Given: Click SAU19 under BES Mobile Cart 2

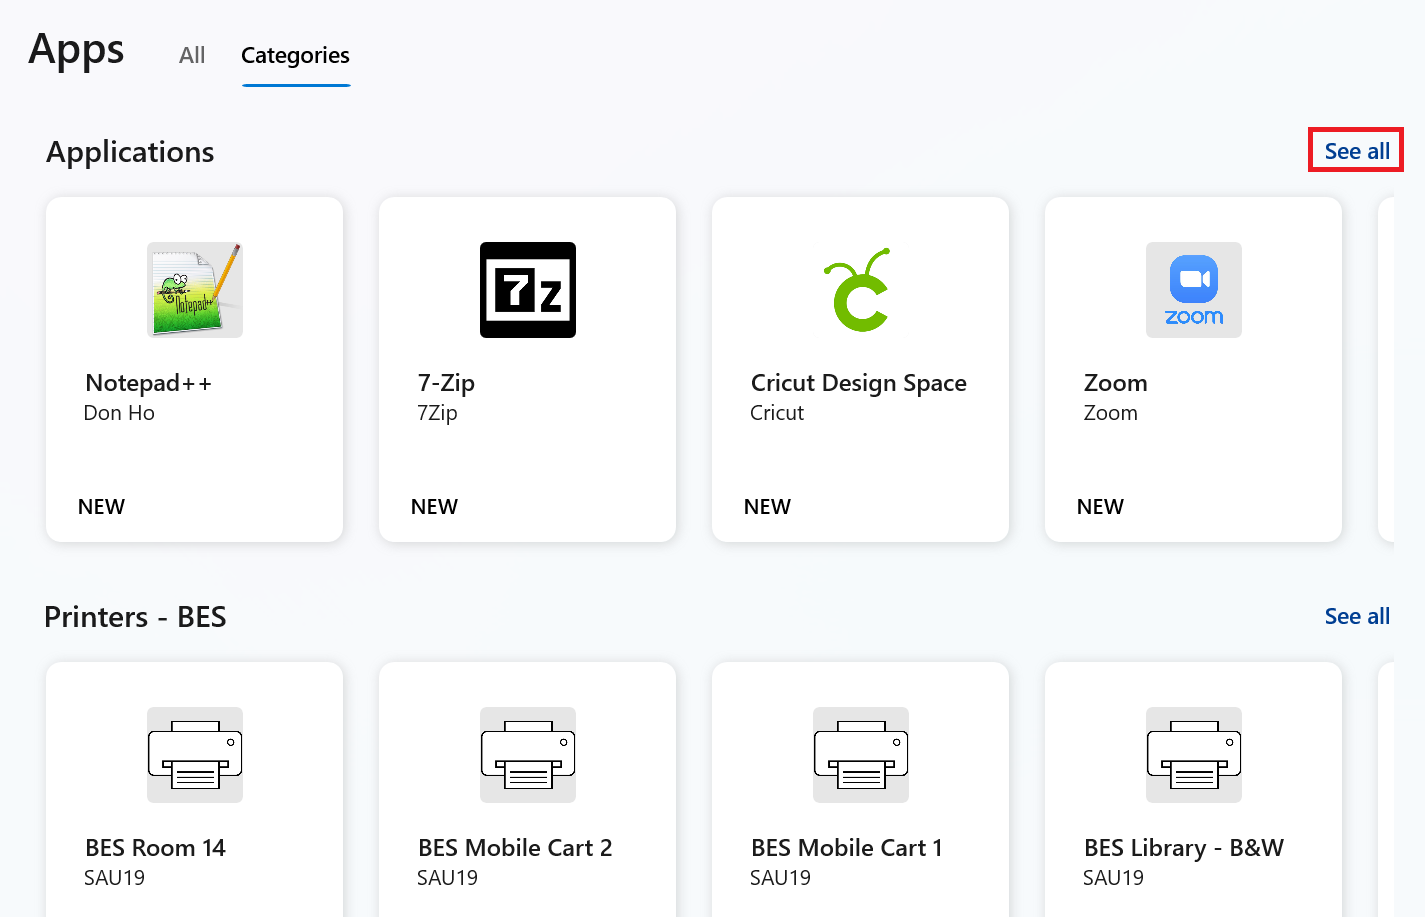Looking at the screenshot, I should (x=447, y=878).
